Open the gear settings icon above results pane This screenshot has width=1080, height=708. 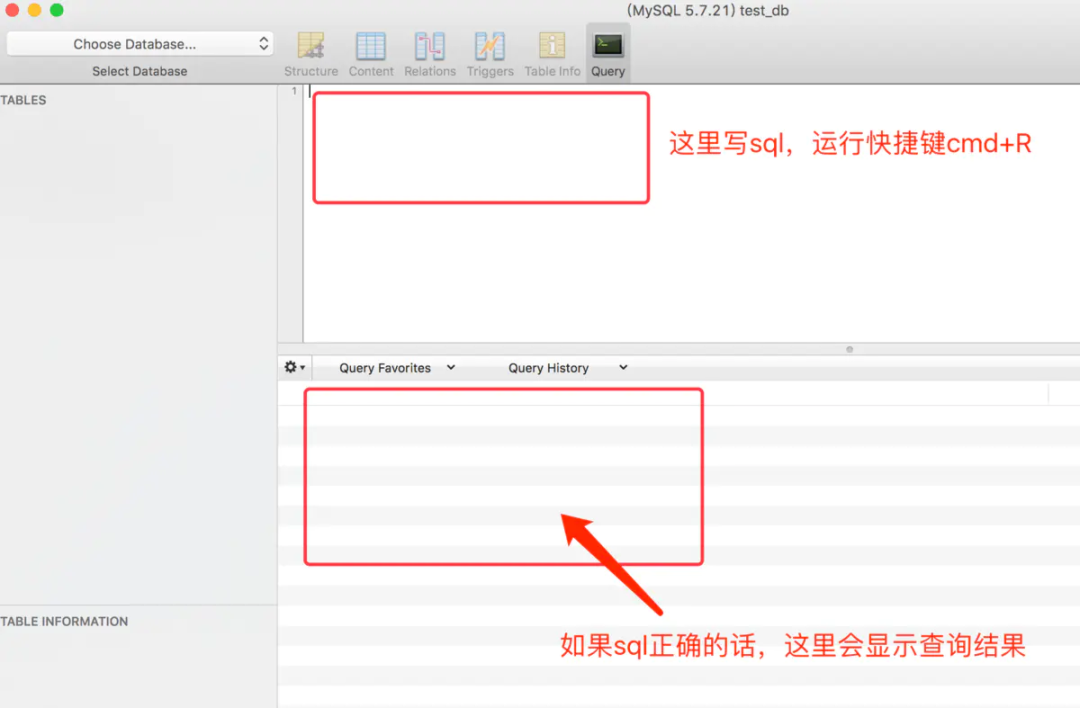pos(293,367)
